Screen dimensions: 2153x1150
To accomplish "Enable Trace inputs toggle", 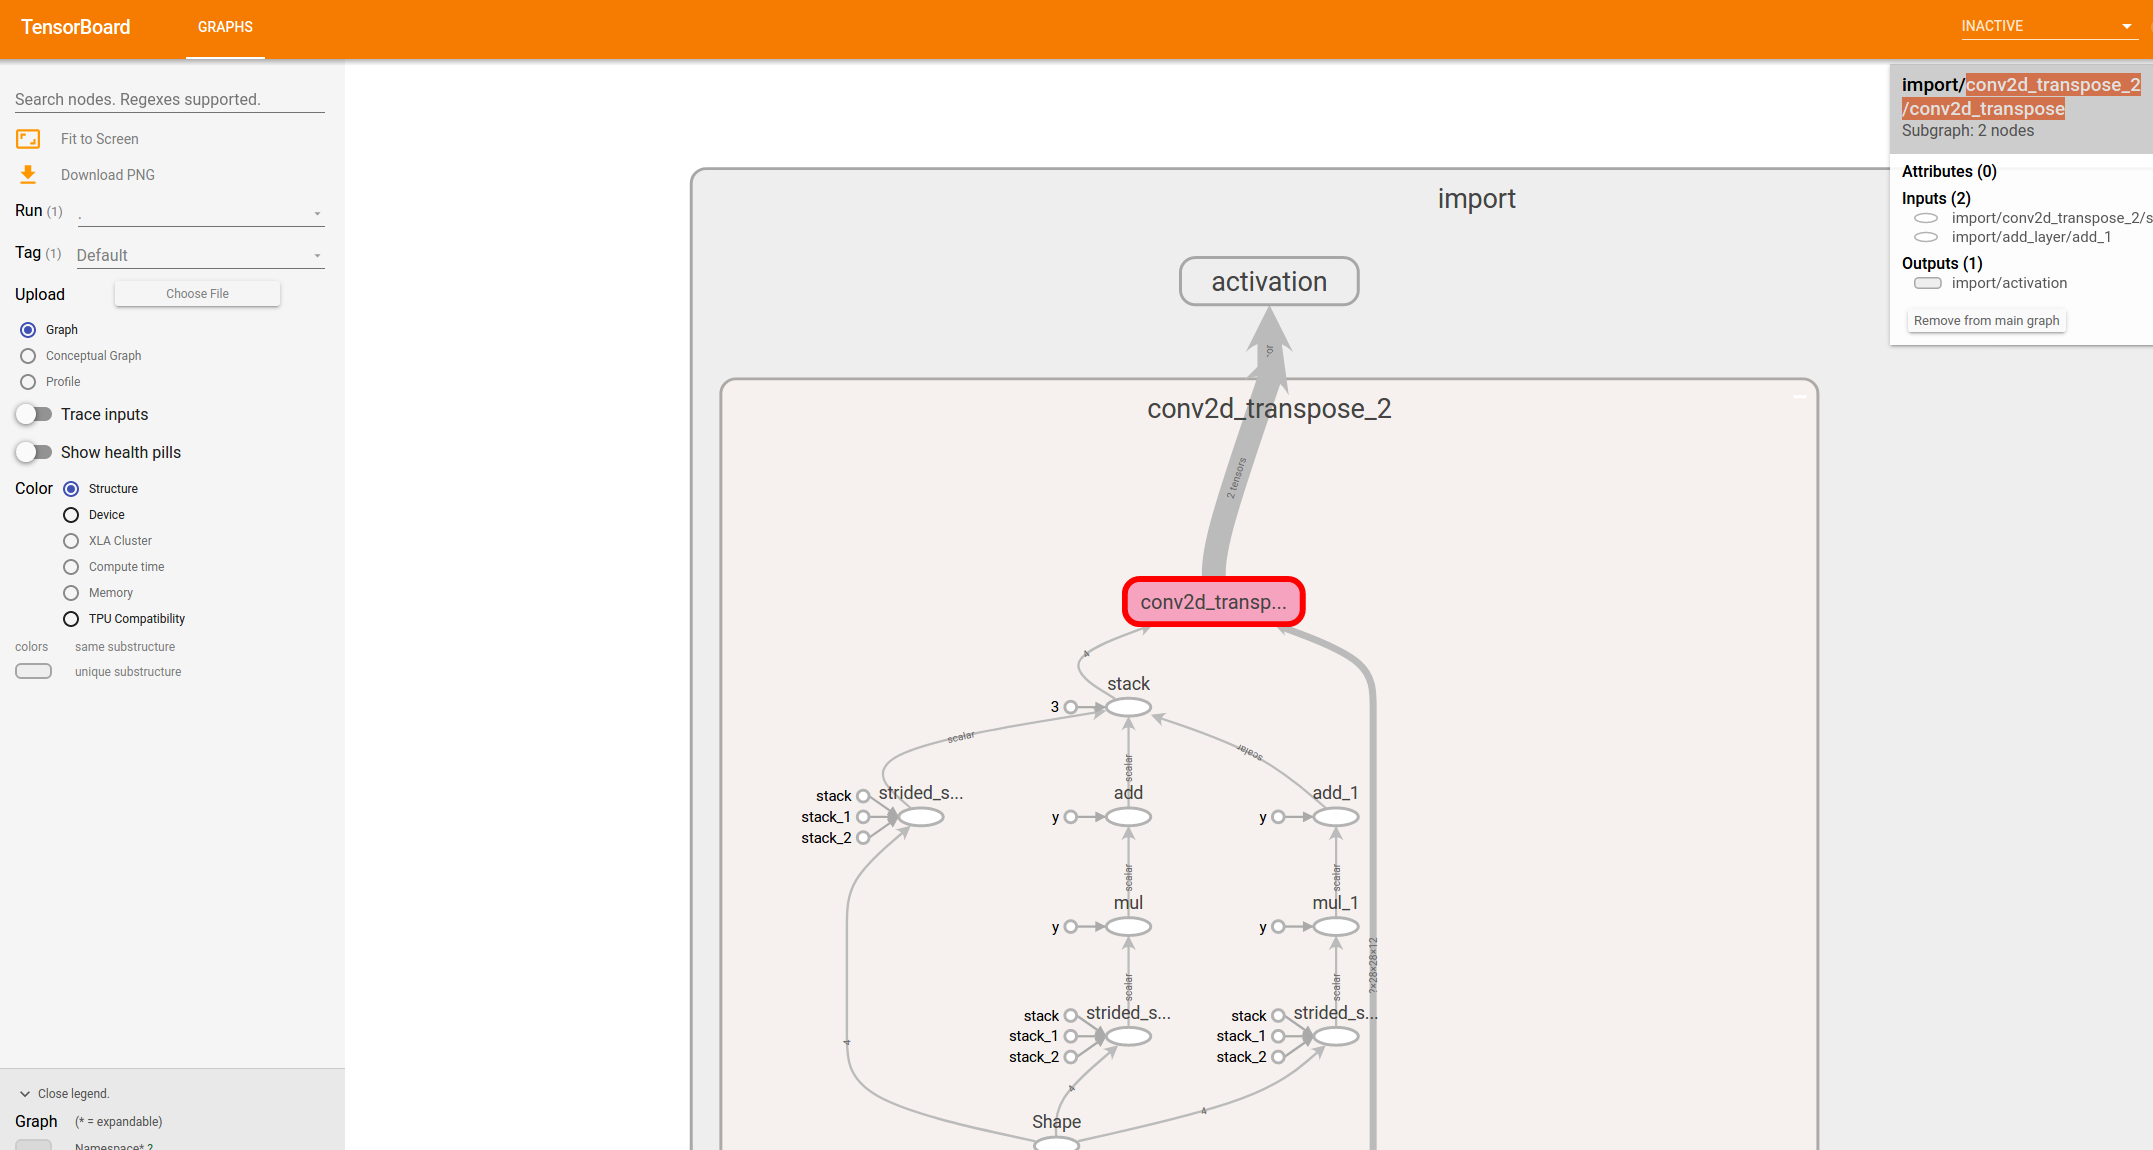I will tap(34, 414).
